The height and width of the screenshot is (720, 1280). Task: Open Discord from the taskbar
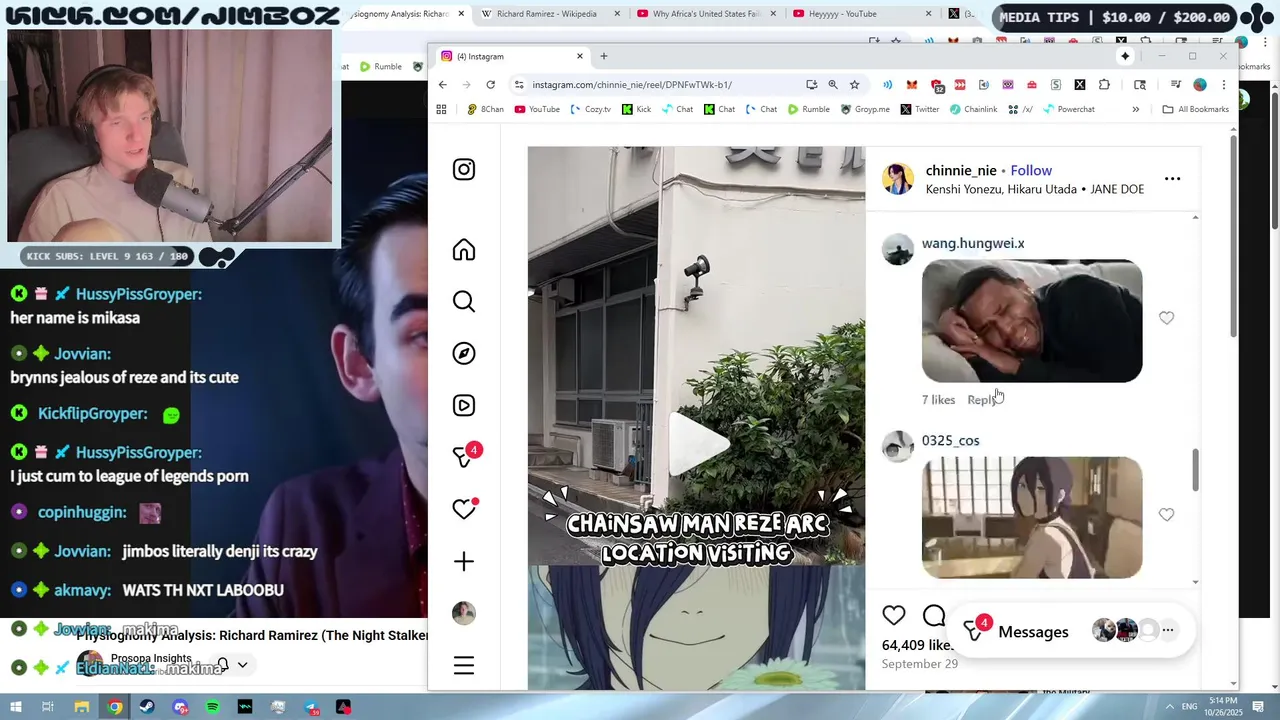pyautogui.click(x=180, y=707)
